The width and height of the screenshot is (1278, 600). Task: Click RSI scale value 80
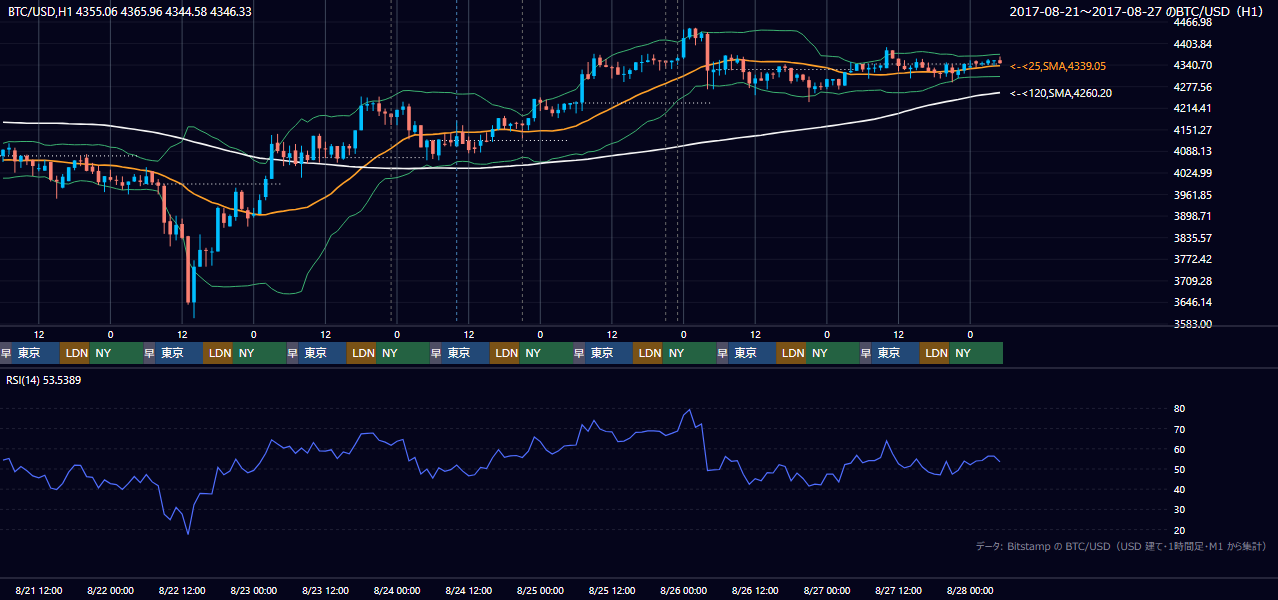click(x=1179, y=409)
